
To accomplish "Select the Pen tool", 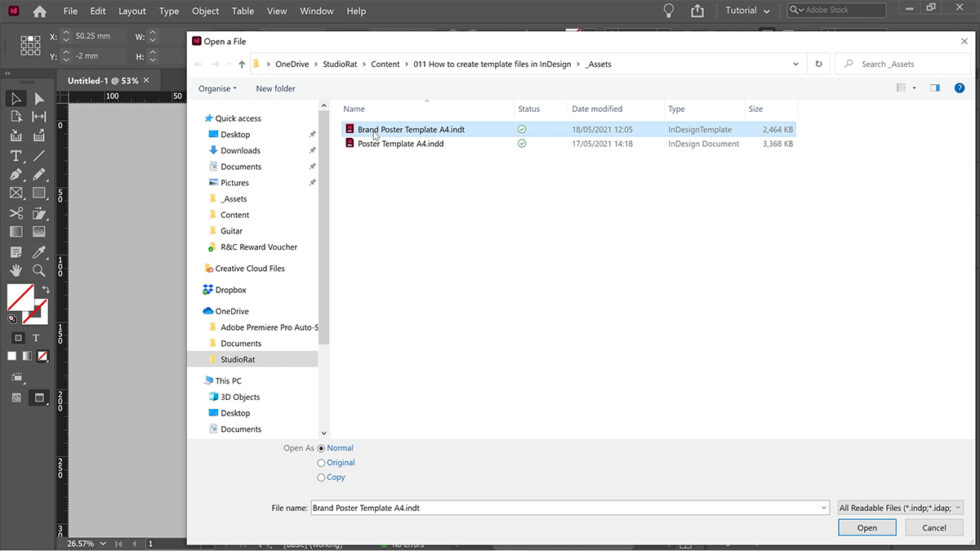I will tap(16, 175).
